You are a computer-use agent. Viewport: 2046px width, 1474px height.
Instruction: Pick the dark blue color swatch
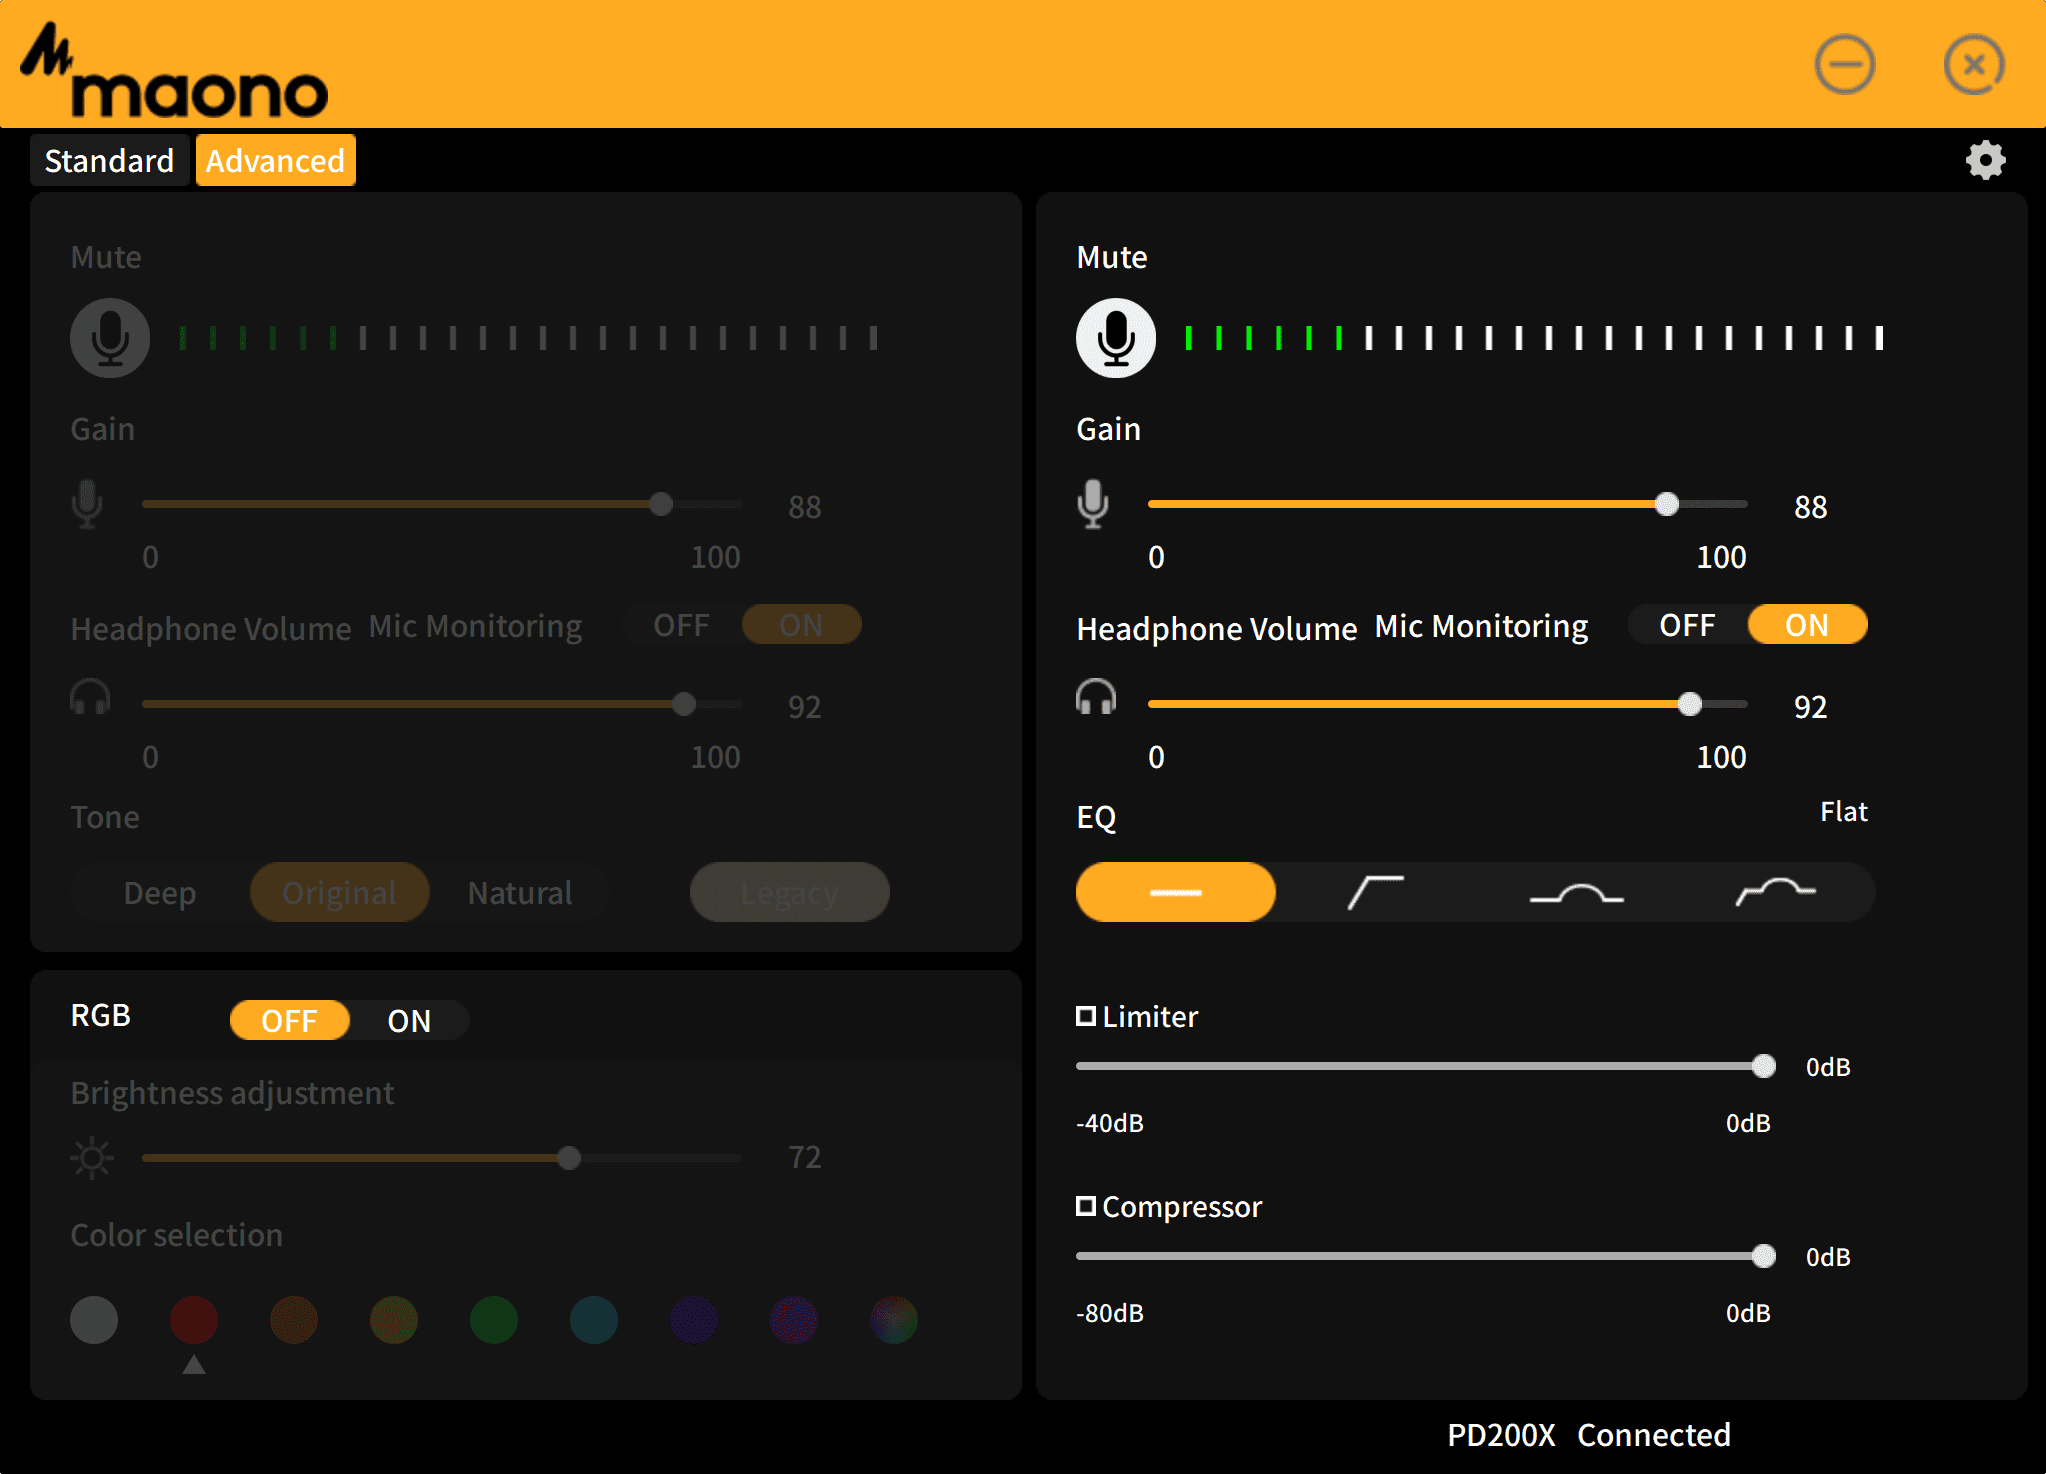[694, 1320]
